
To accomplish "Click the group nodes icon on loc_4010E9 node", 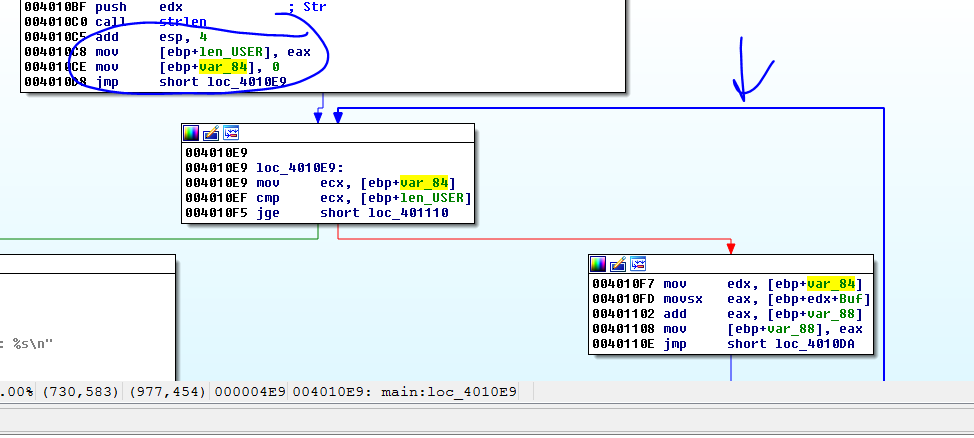I will tap(231, 133).
